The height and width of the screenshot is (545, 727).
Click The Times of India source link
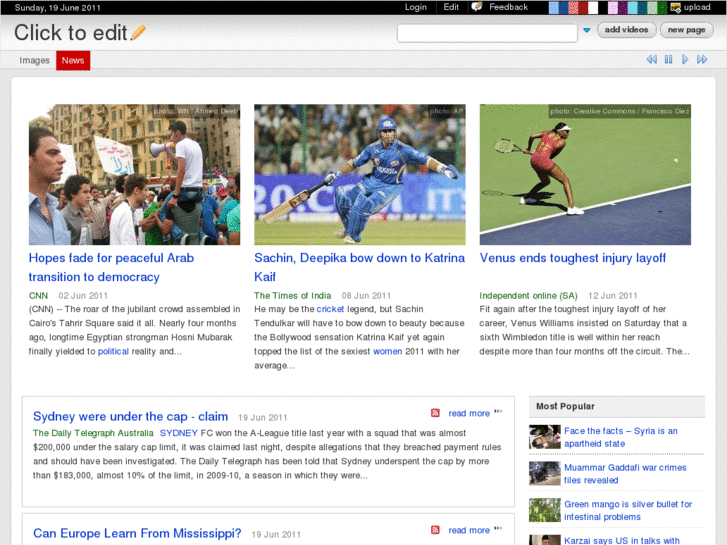(x=293, y=295)
